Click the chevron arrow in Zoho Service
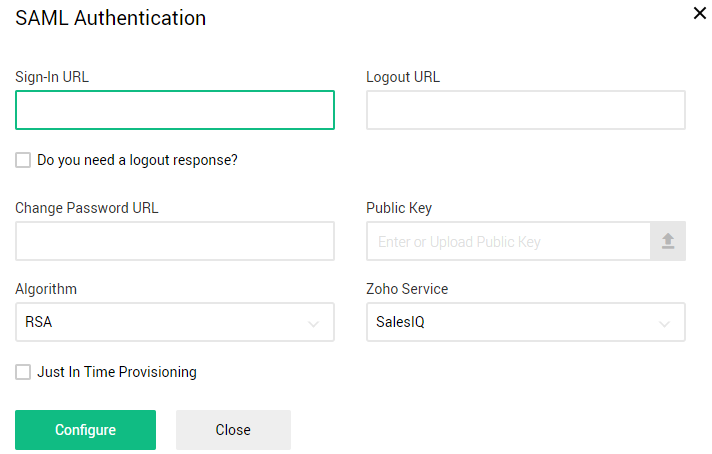The height and width of the screenshot is (454, 712). click(664, 324)
